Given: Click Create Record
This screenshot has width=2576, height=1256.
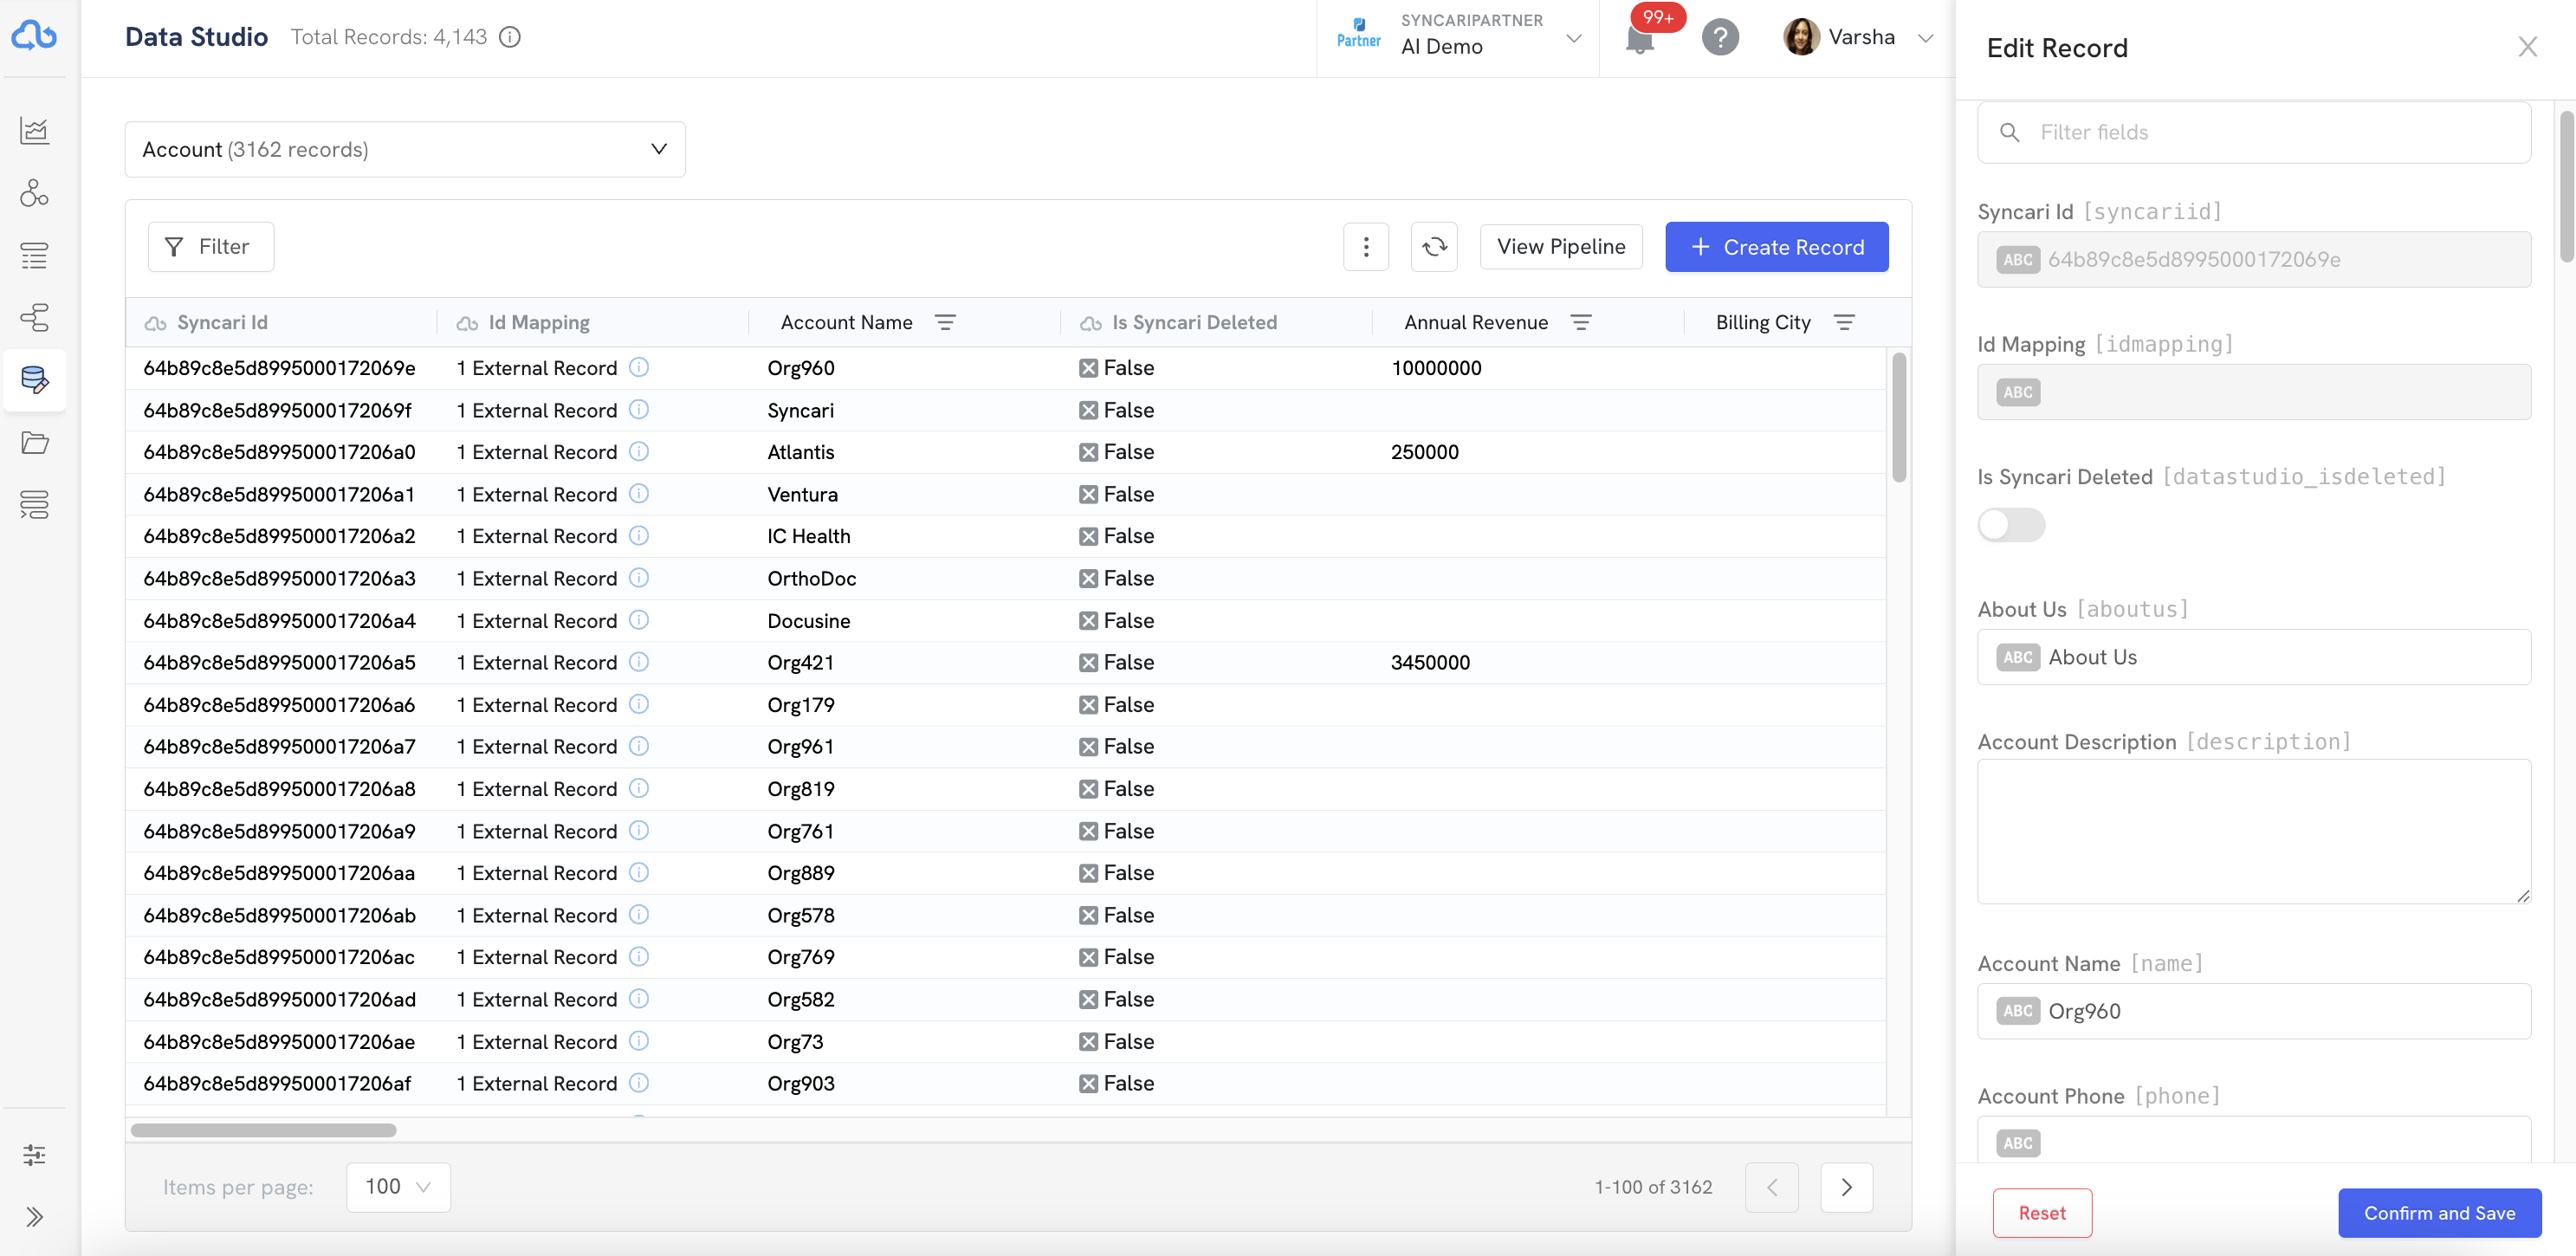Looking at the screenshot, I should tap(1776, 247).
